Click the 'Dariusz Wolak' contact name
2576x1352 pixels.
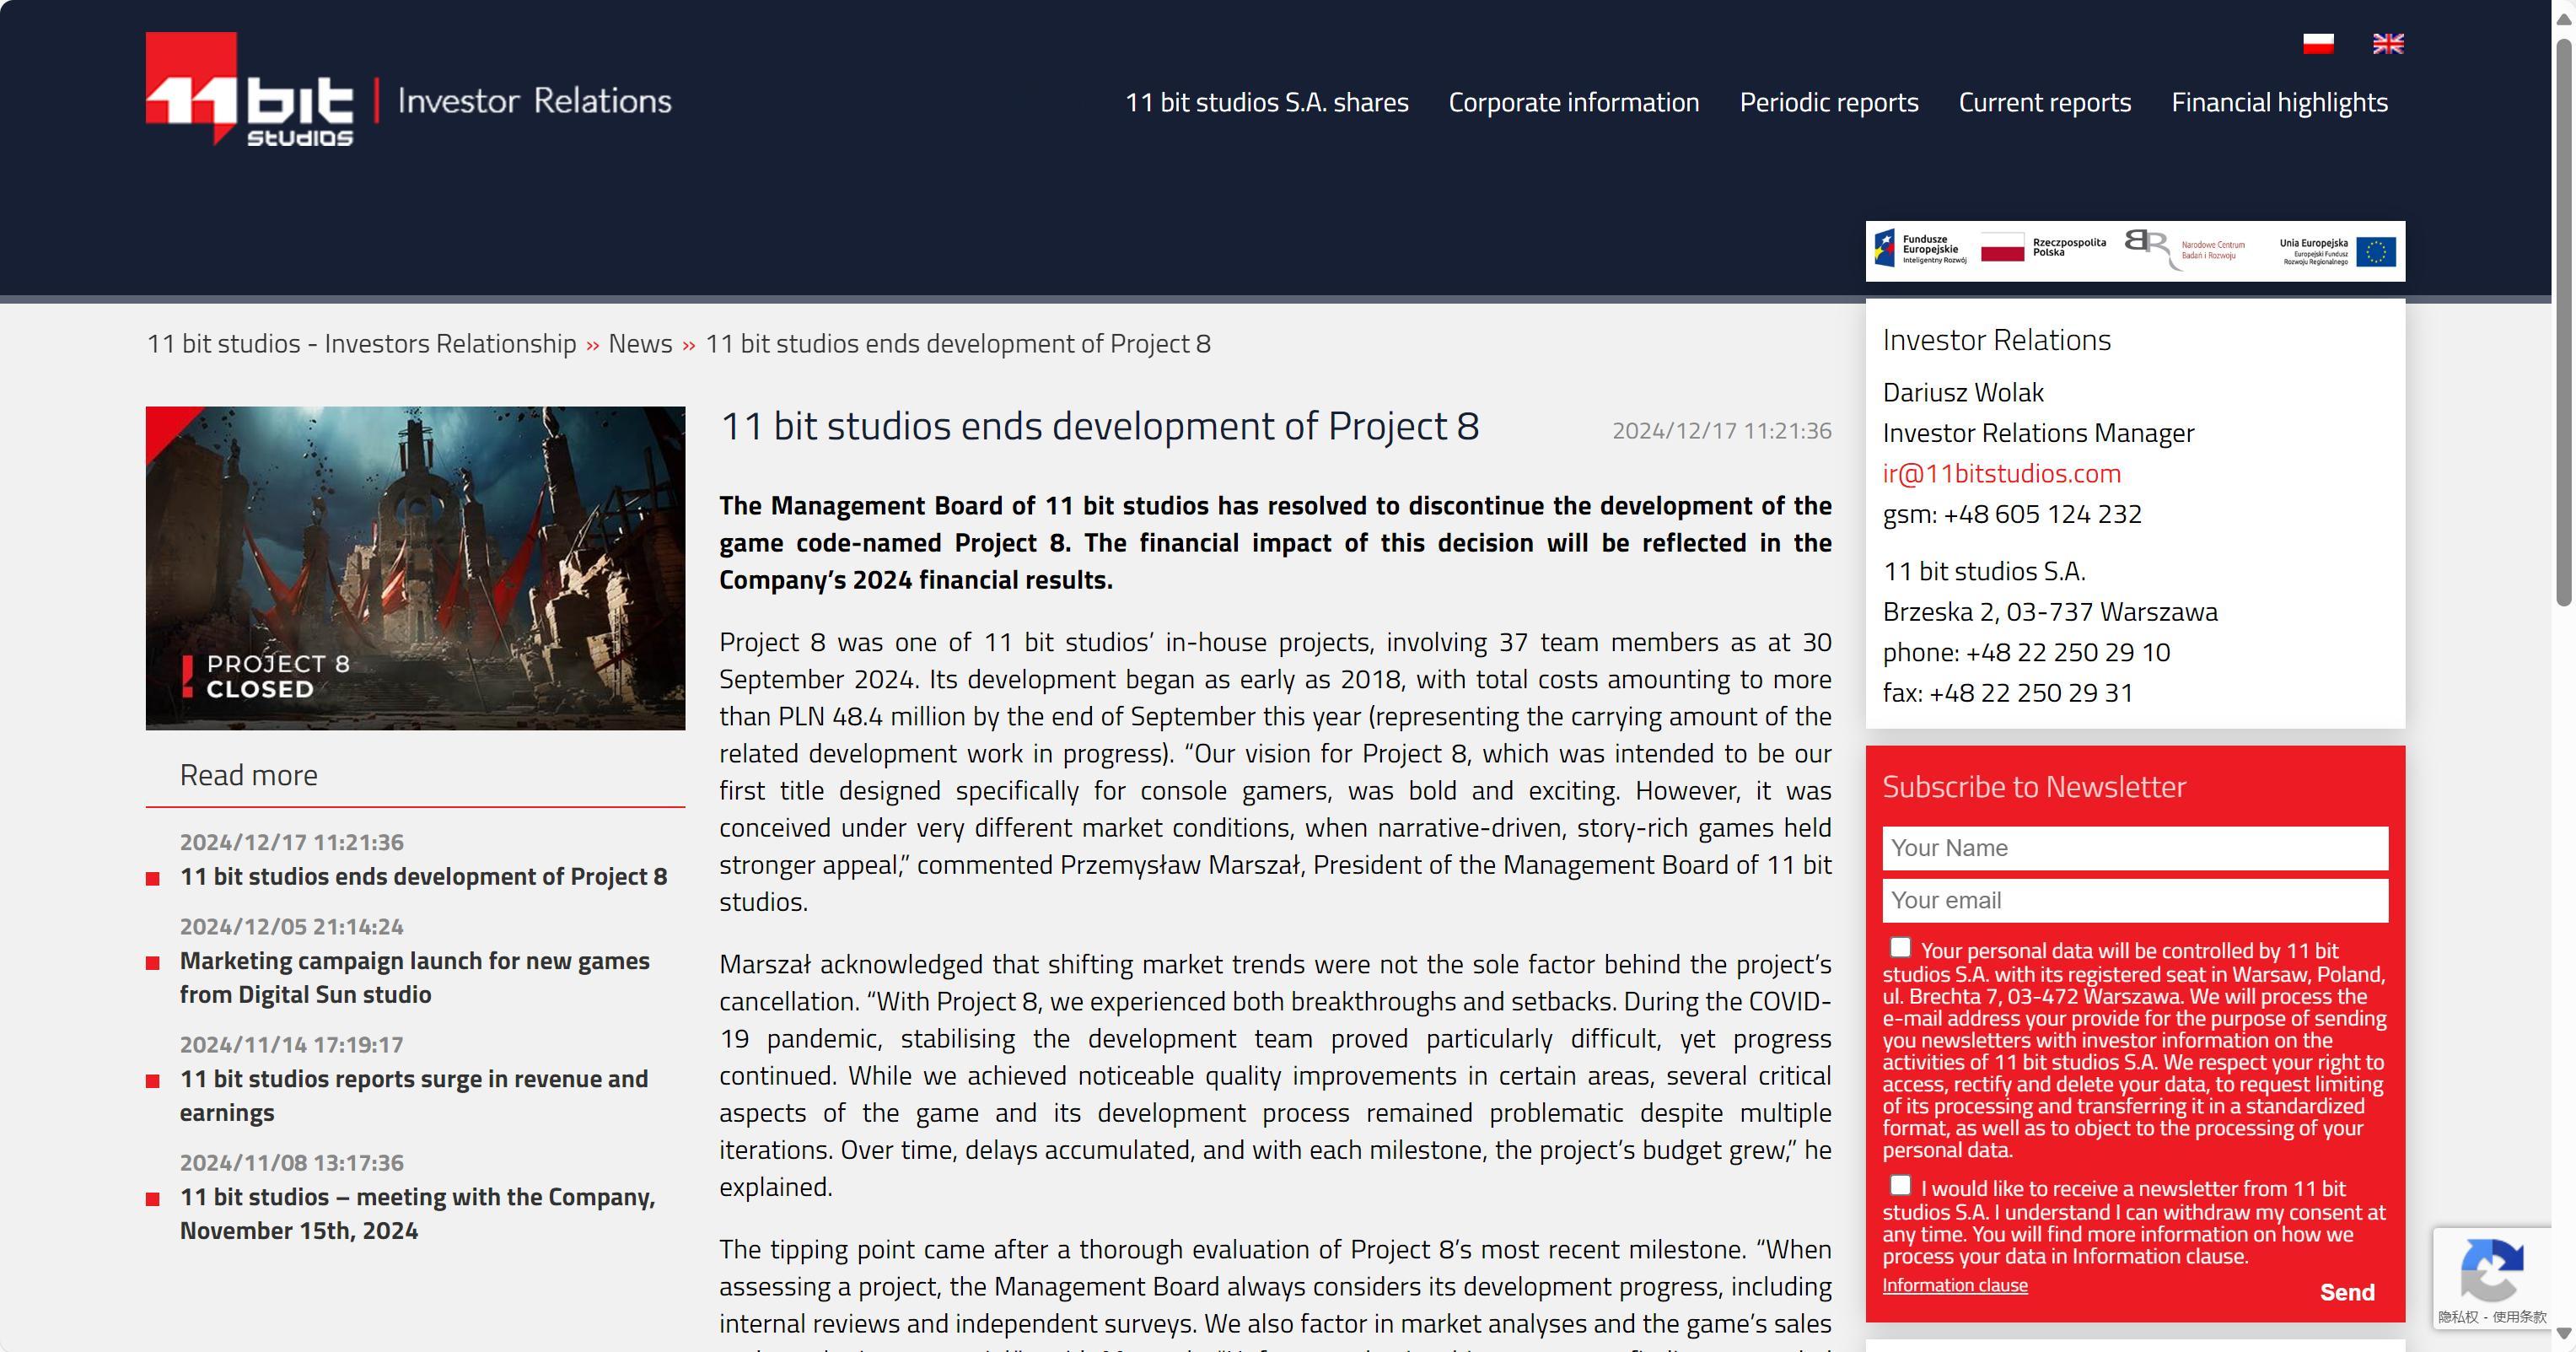click(x=1962, y=392)
